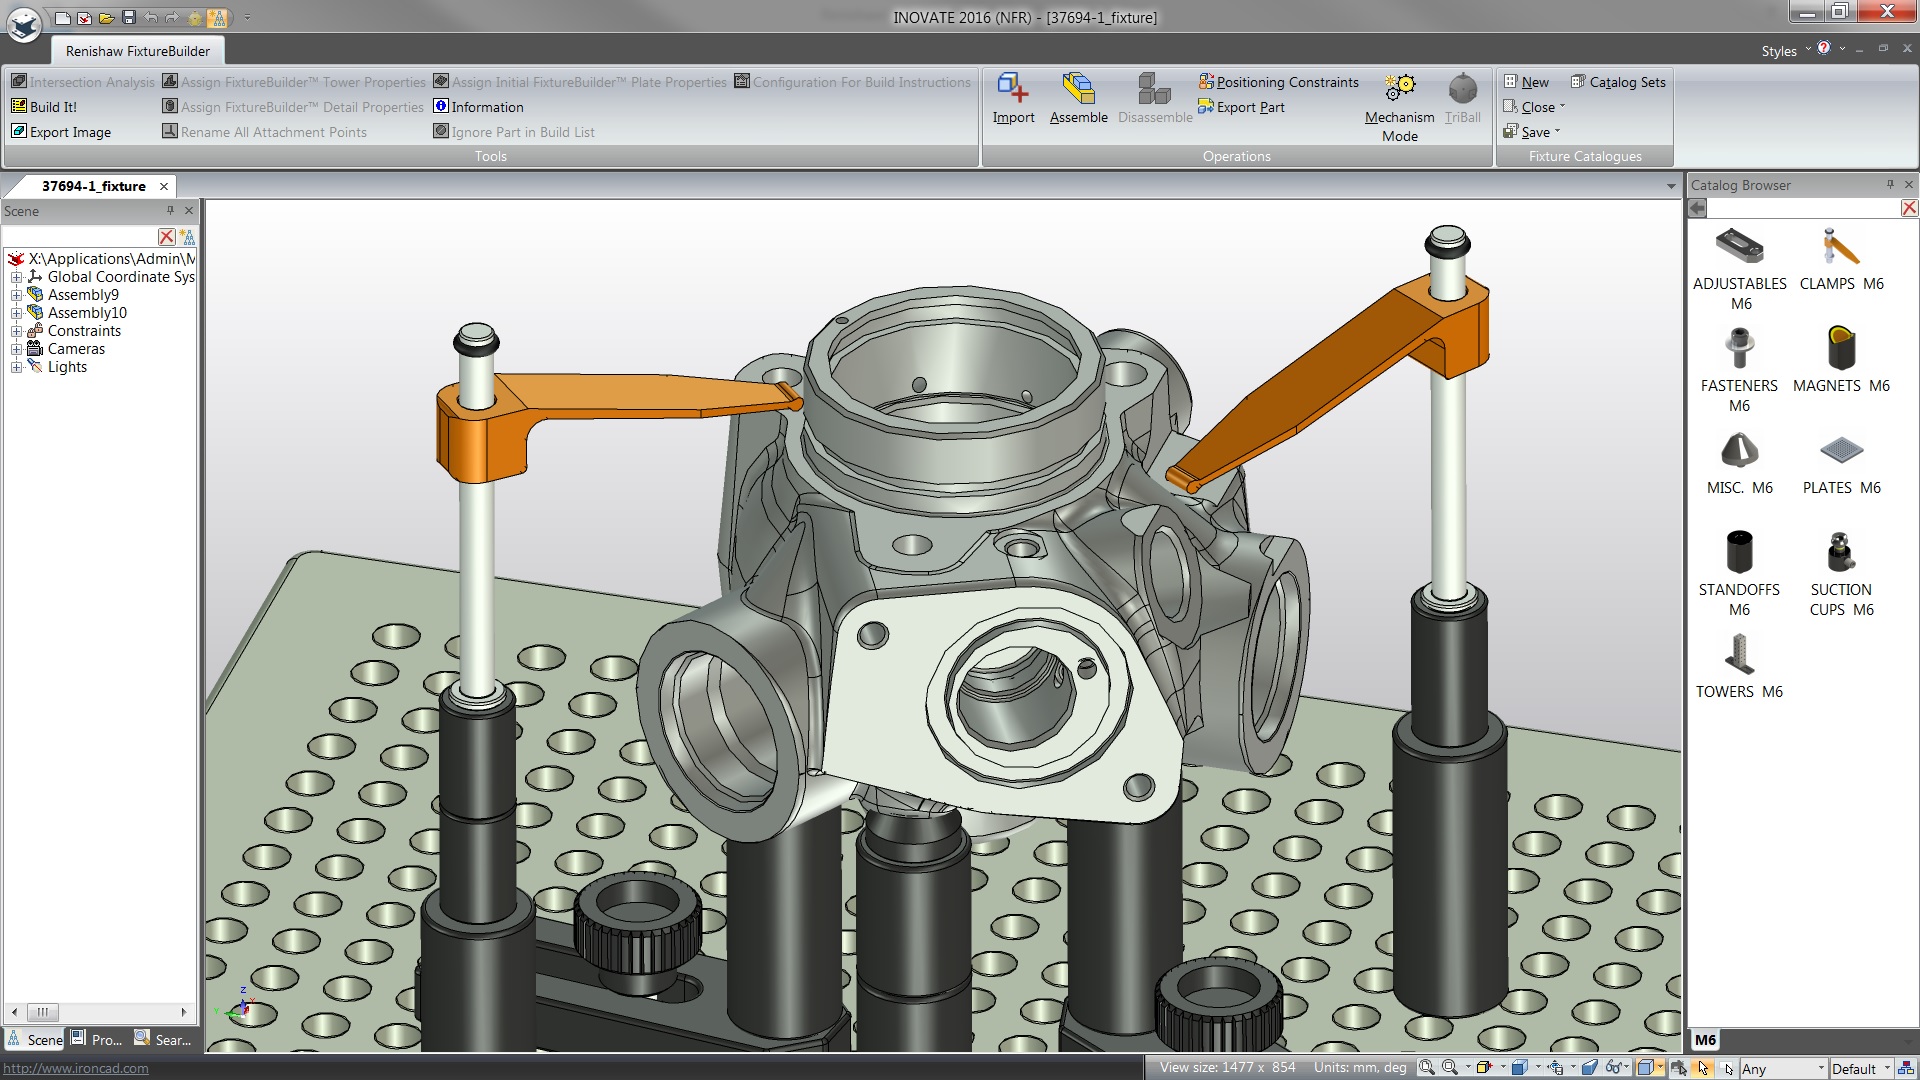The image size is (1920, 1080).
Task: Pin the Scene panel
Action: (x=170, y=211)
